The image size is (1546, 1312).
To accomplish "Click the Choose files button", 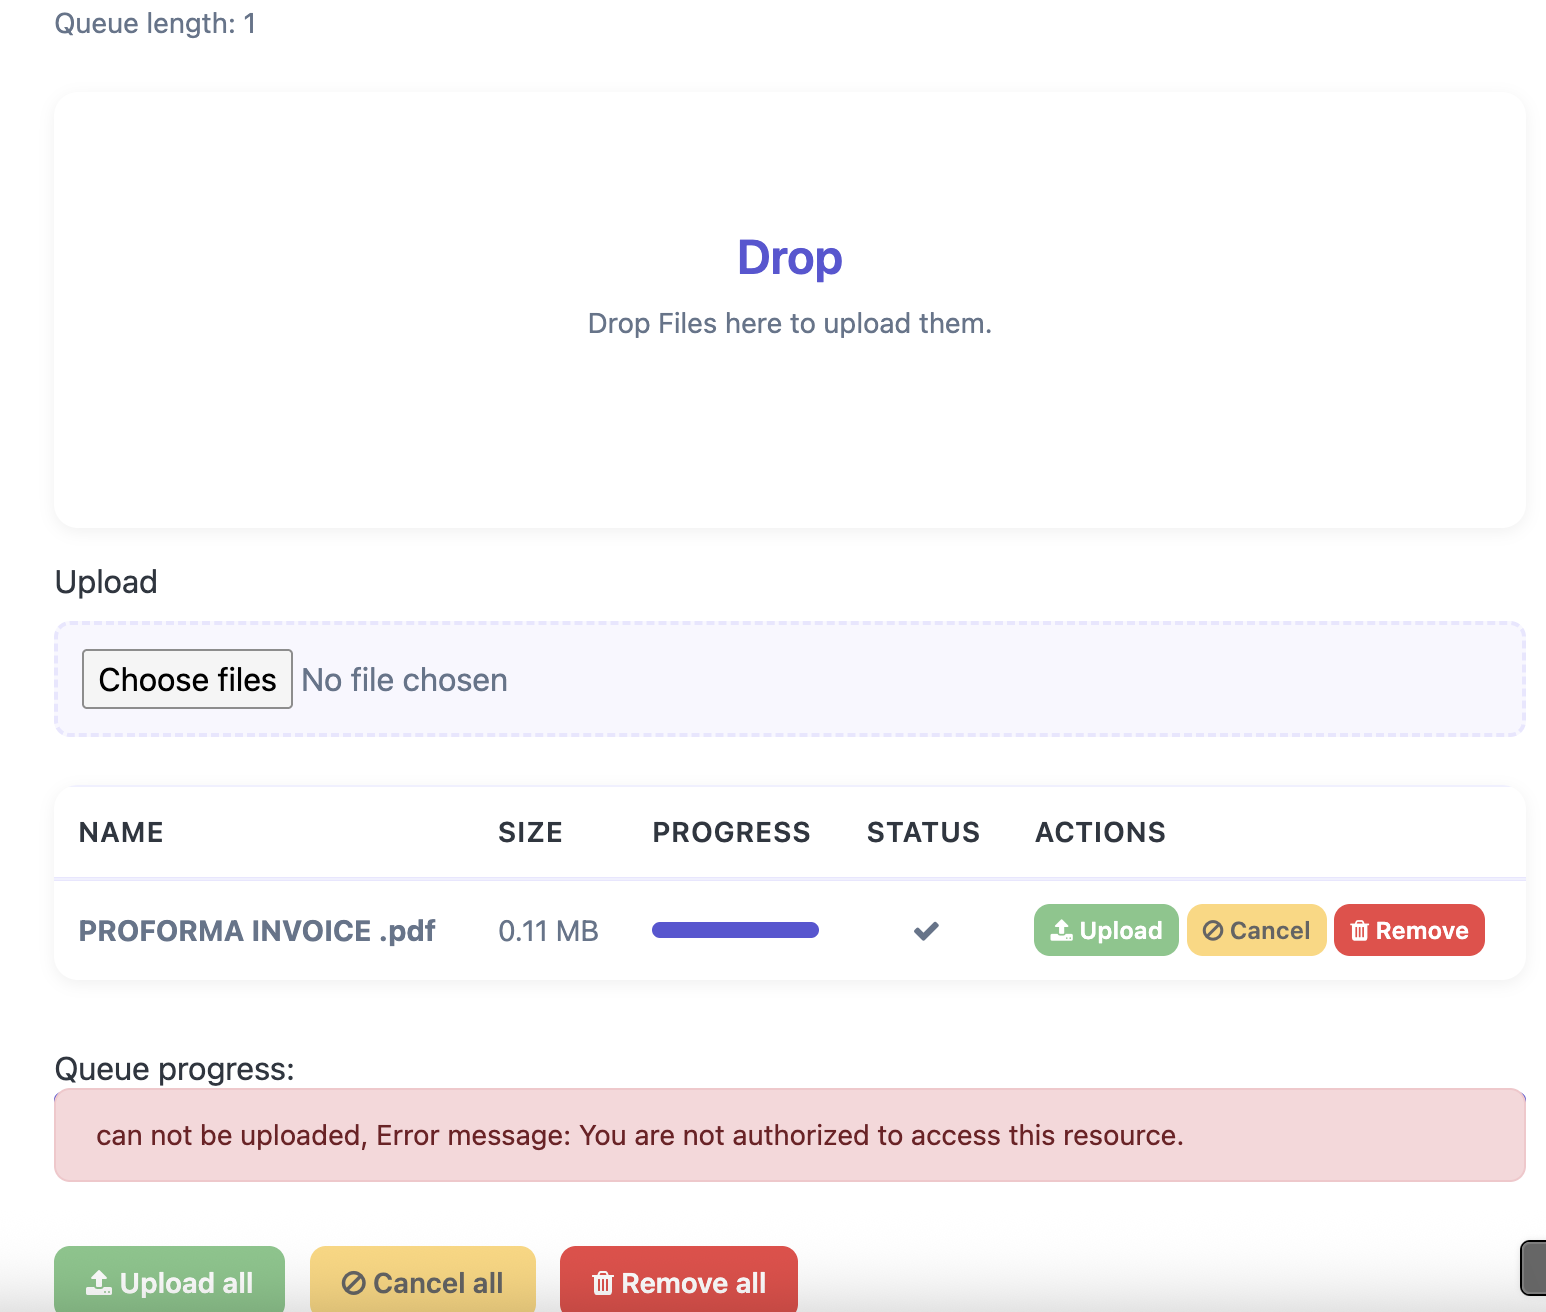I will point(187,679).
